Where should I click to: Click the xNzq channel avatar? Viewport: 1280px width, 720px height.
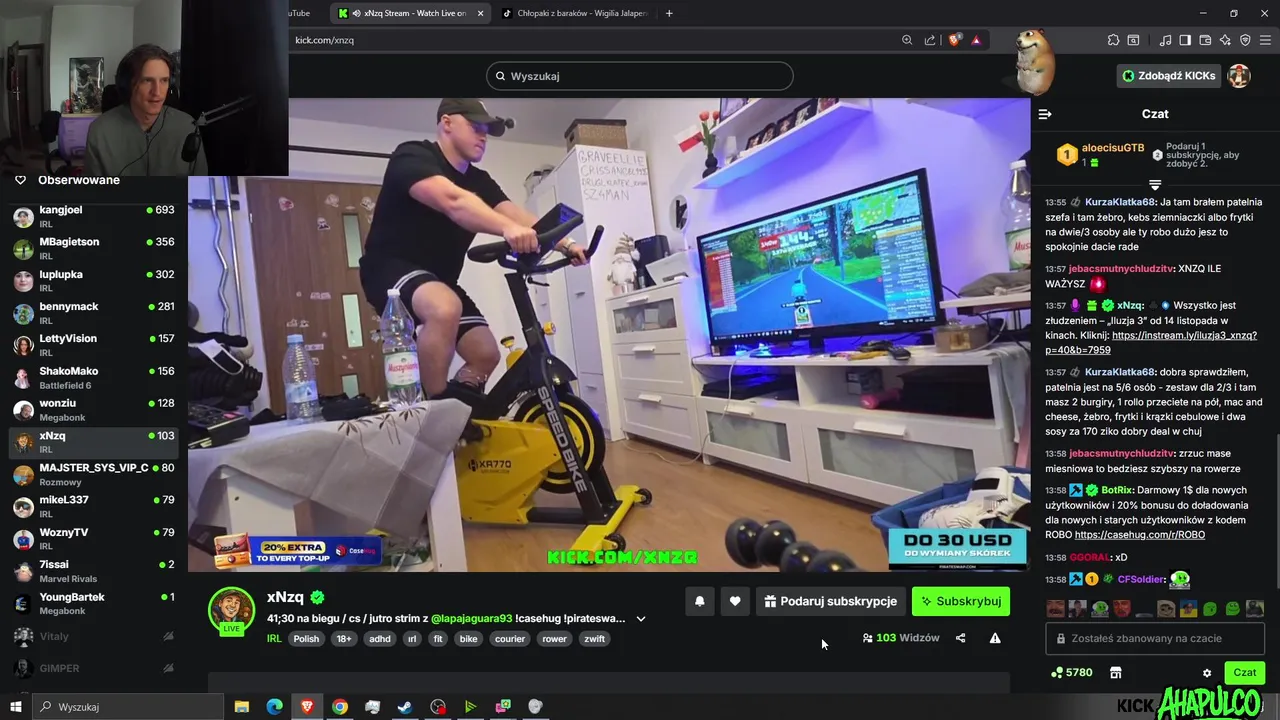pyautogui.click(x=231, y=609)
